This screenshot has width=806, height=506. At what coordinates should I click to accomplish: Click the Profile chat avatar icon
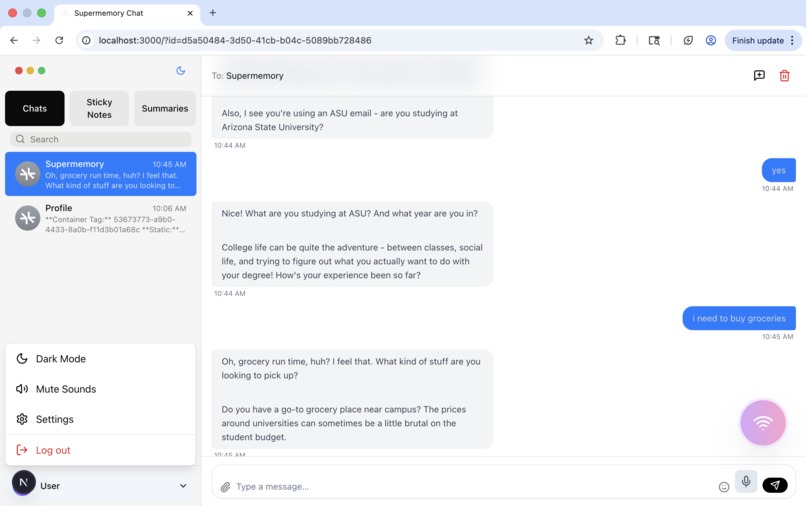click(28, 218)
